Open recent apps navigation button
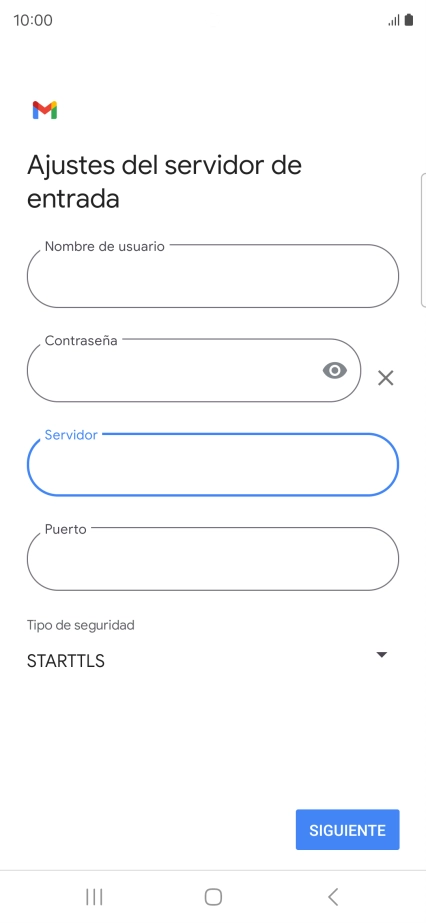Screen dimensions: 426x923 (94, 897)
